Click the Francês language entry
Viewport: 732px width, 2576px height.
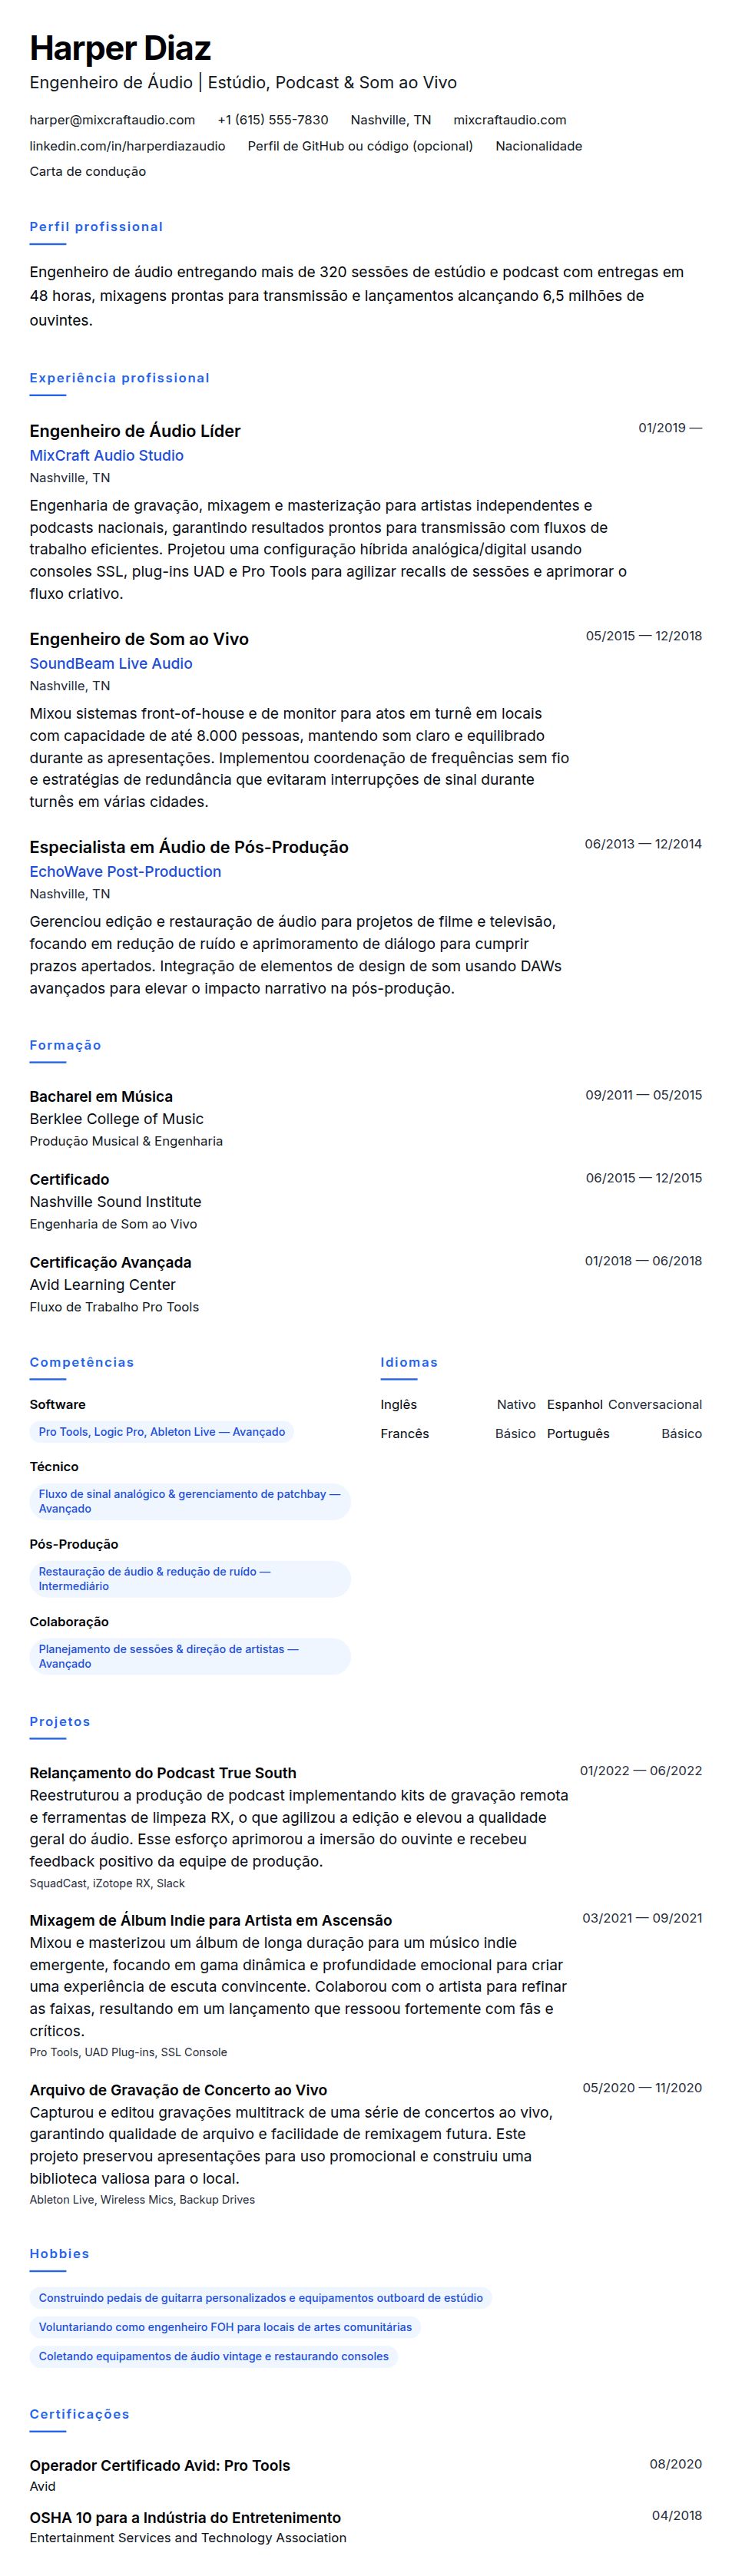[458, 1434]
